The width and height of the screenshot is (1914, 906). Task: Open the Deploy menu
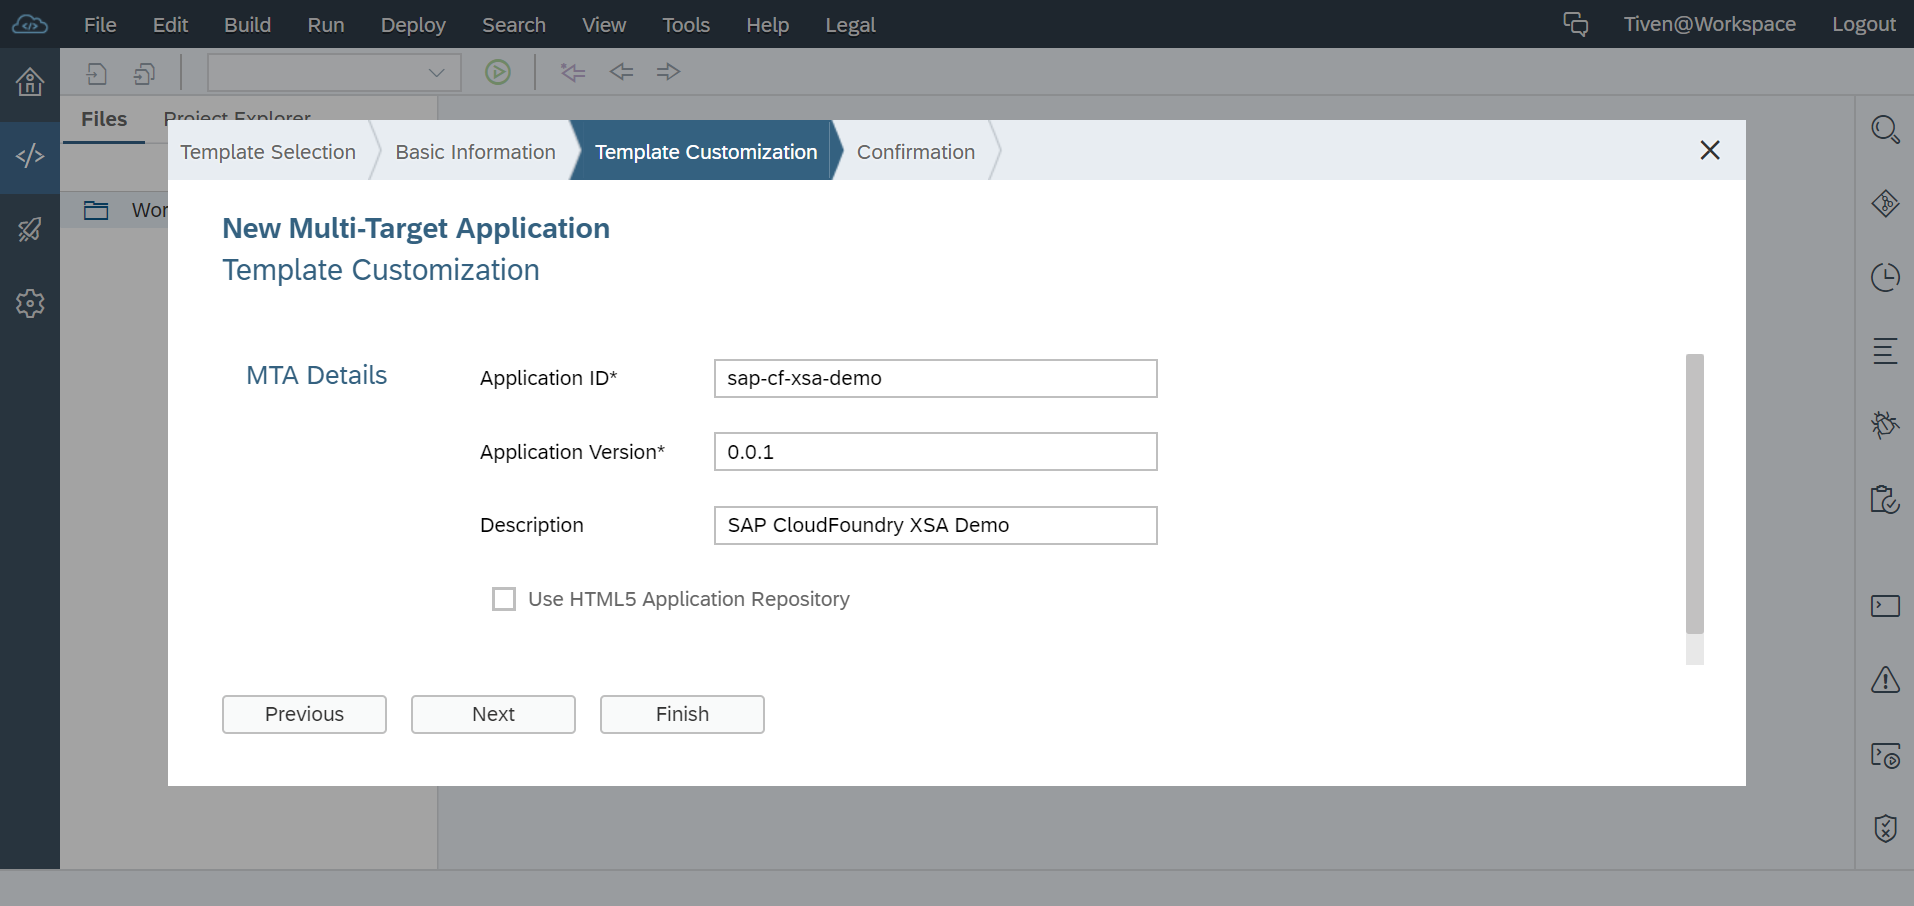click(413, 25)
